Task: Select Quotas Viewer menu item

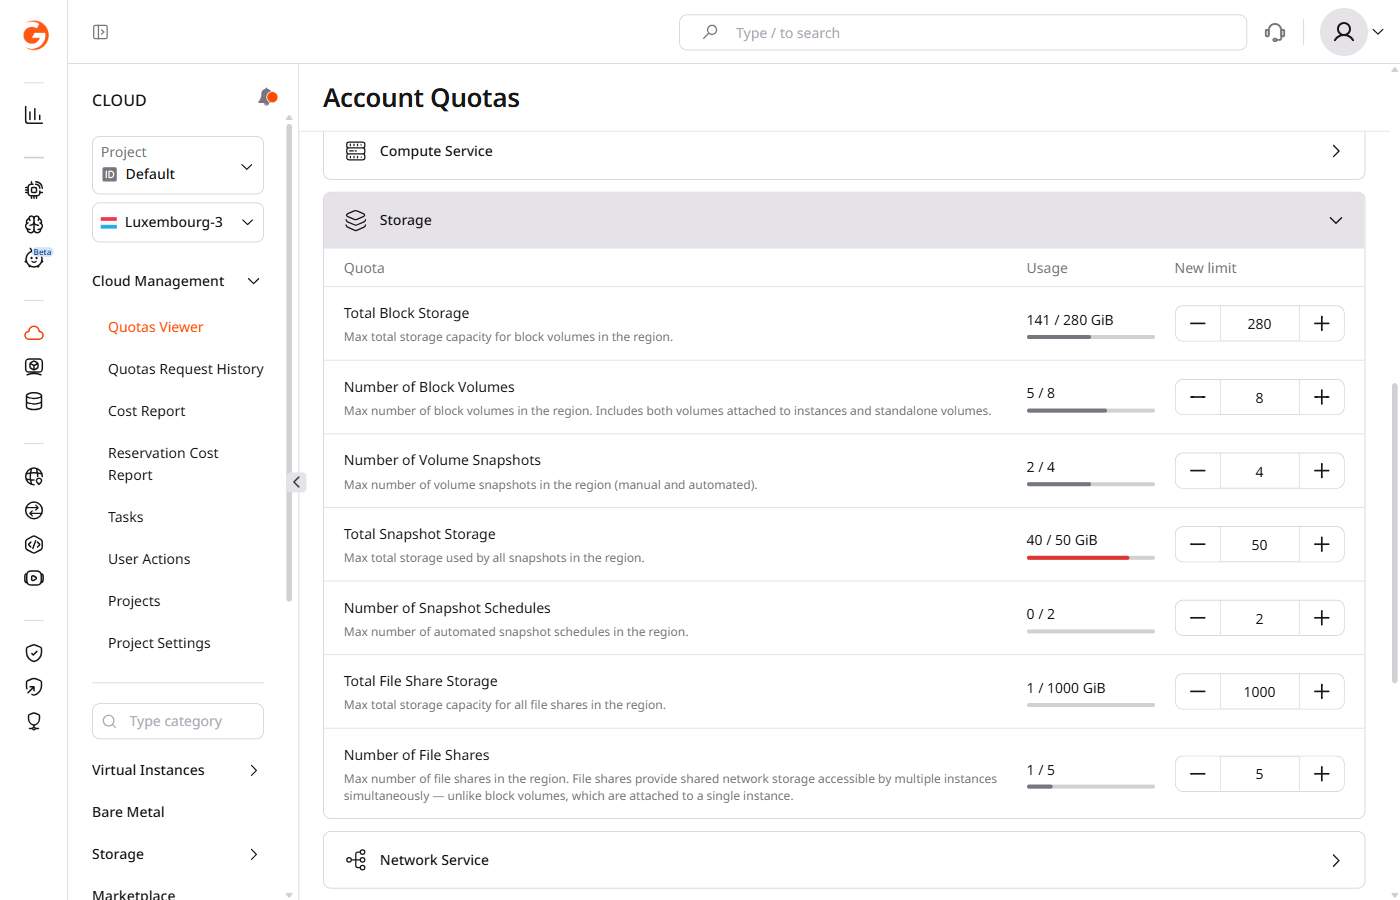Action: 155,327
